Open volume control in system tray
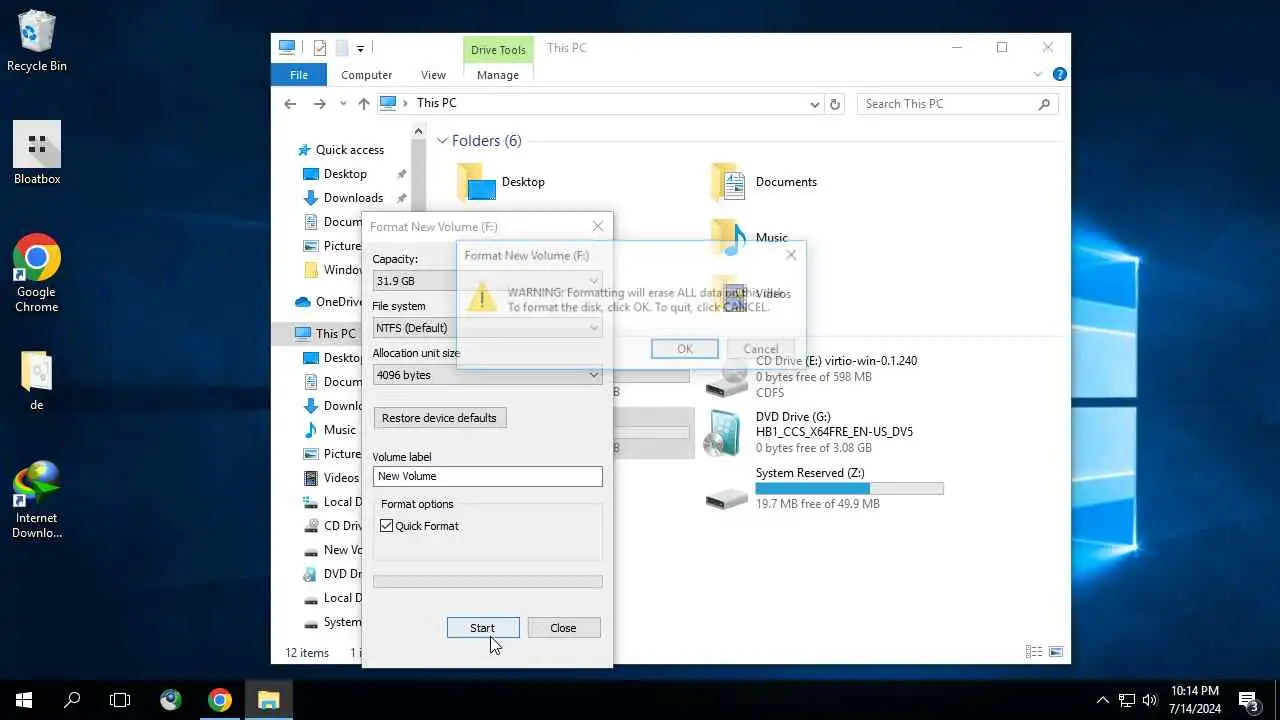The width and height of the screenshot is (1280, 720). click(x=1150, y=700)
